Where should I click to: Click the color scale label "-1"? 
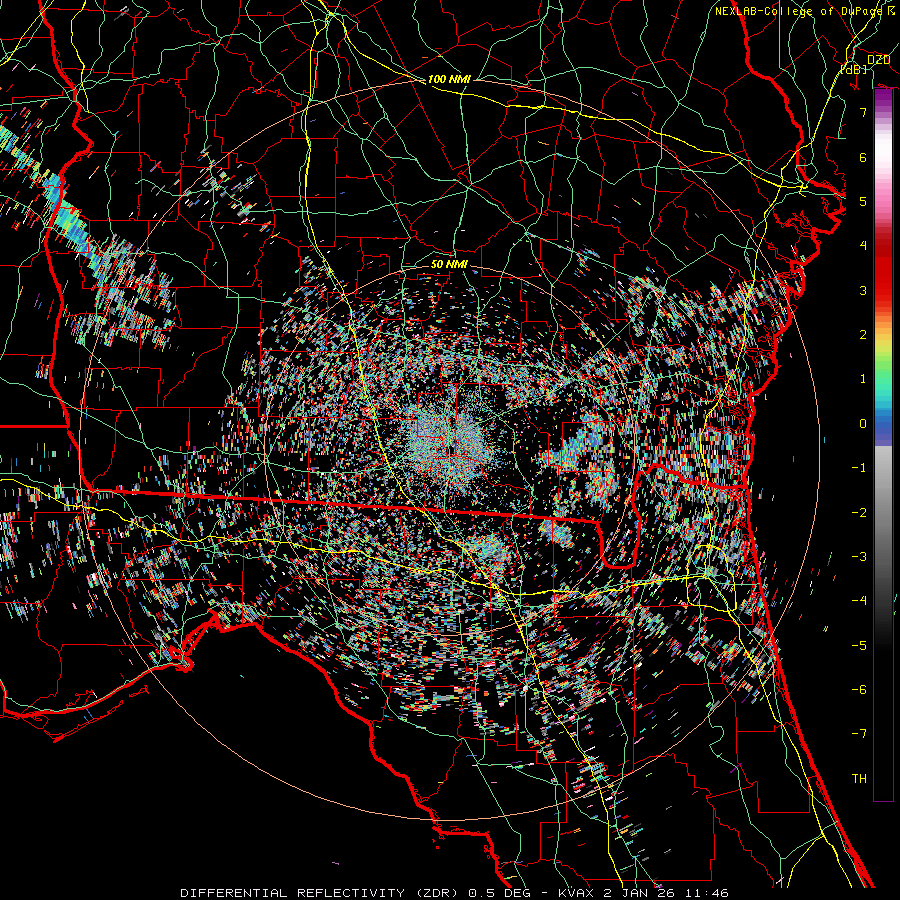point(859,468)
